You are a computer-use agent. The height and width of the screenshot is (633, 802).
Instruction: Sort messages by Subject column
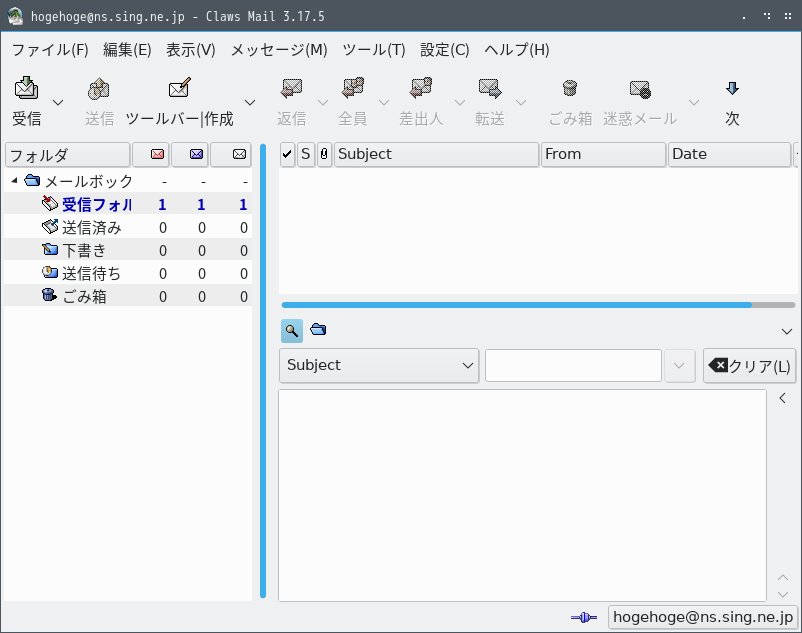coord(436,154)
